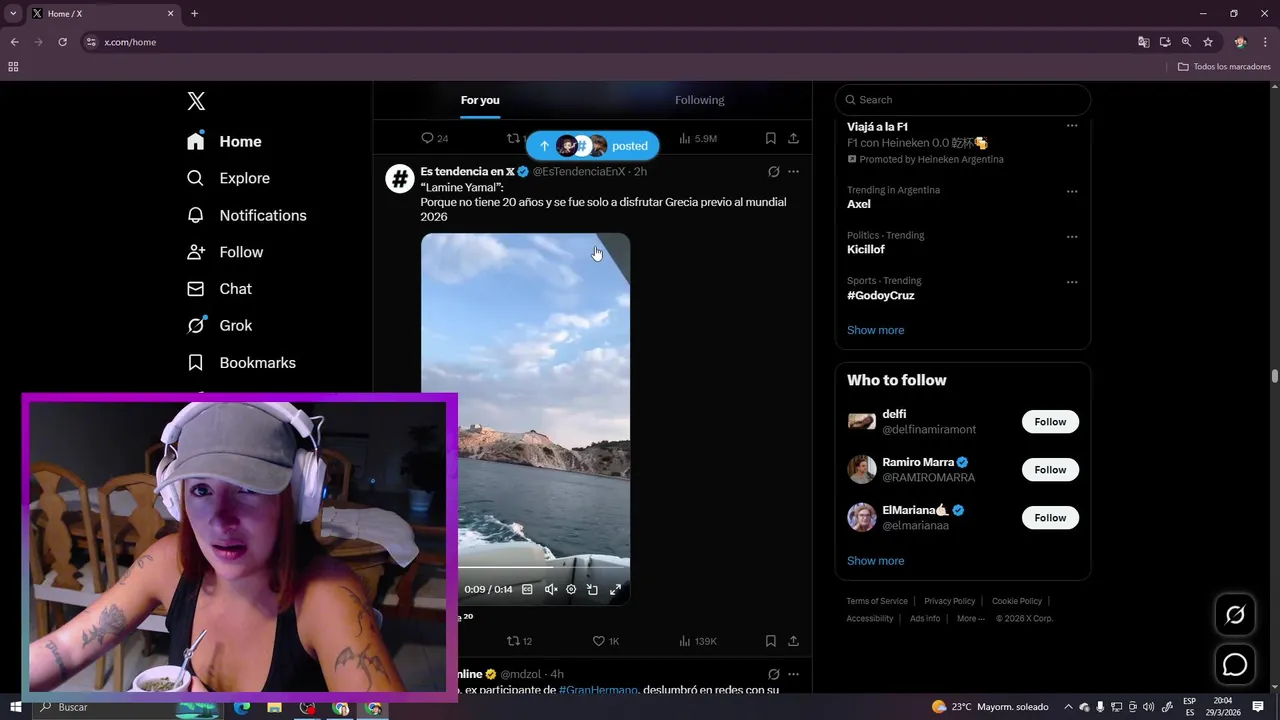The width and height of the screenshot is (1280, 720).
Task: Click the X logo in the sidebar
Action: pos(196,101)
